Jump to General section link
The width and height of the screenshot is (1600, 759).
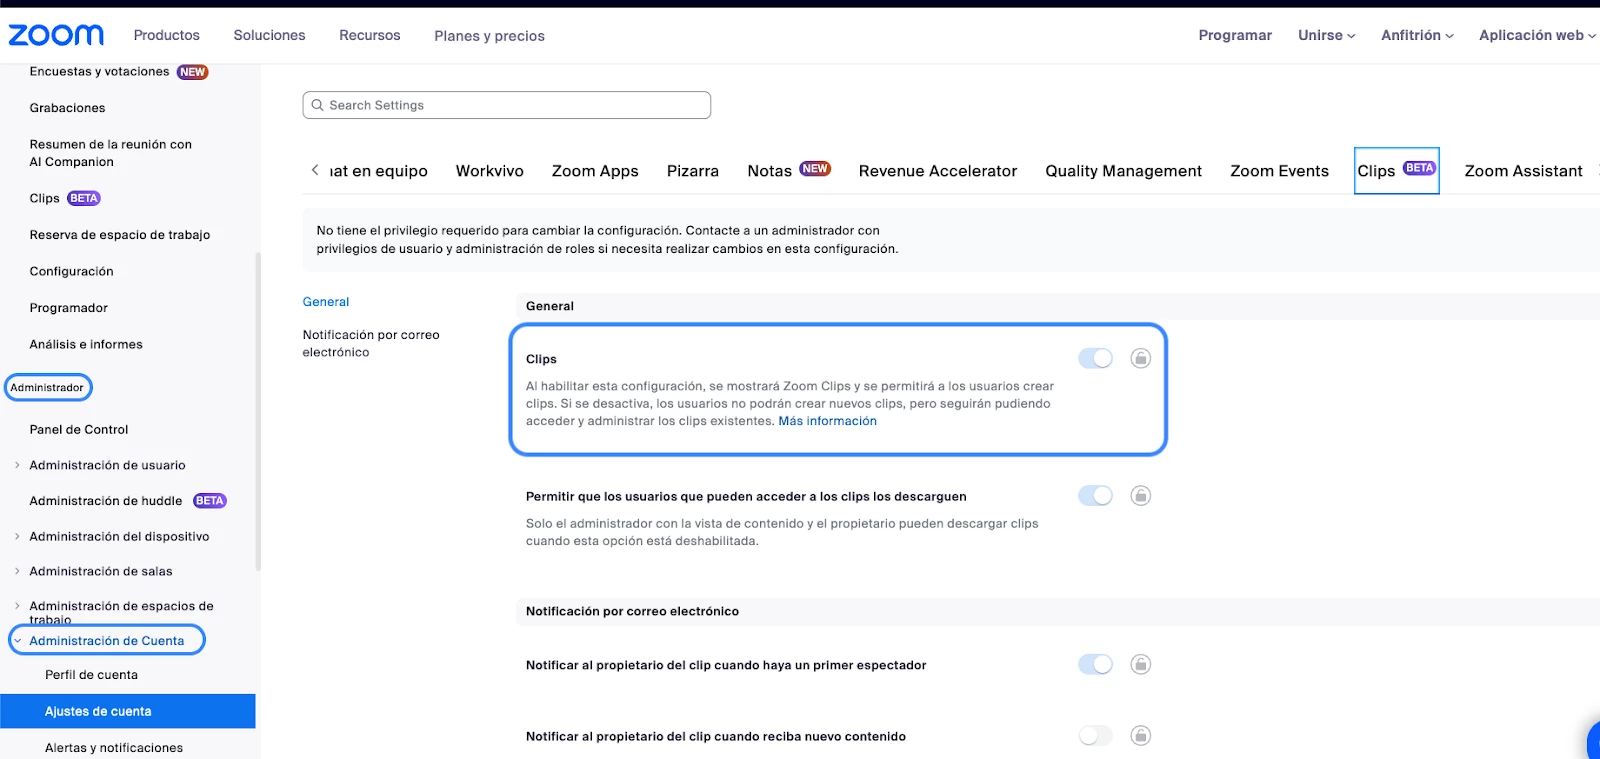point(326,302)
